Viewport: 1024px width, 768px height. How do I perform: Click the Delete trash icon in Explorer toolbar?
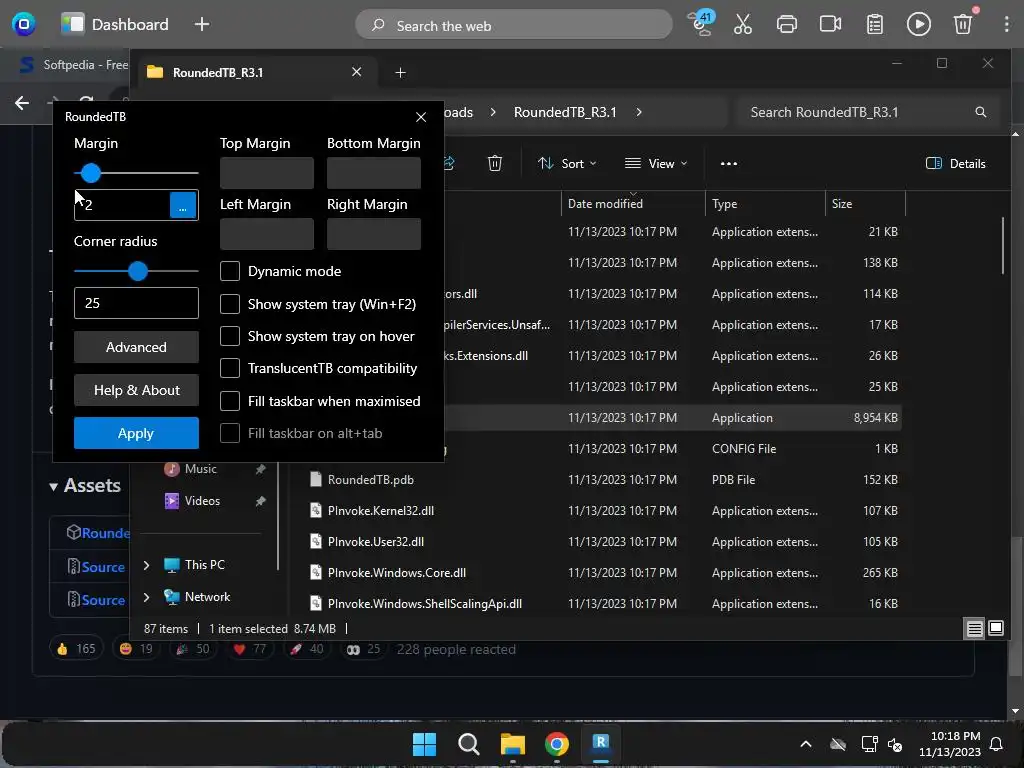tap(495, 163)
